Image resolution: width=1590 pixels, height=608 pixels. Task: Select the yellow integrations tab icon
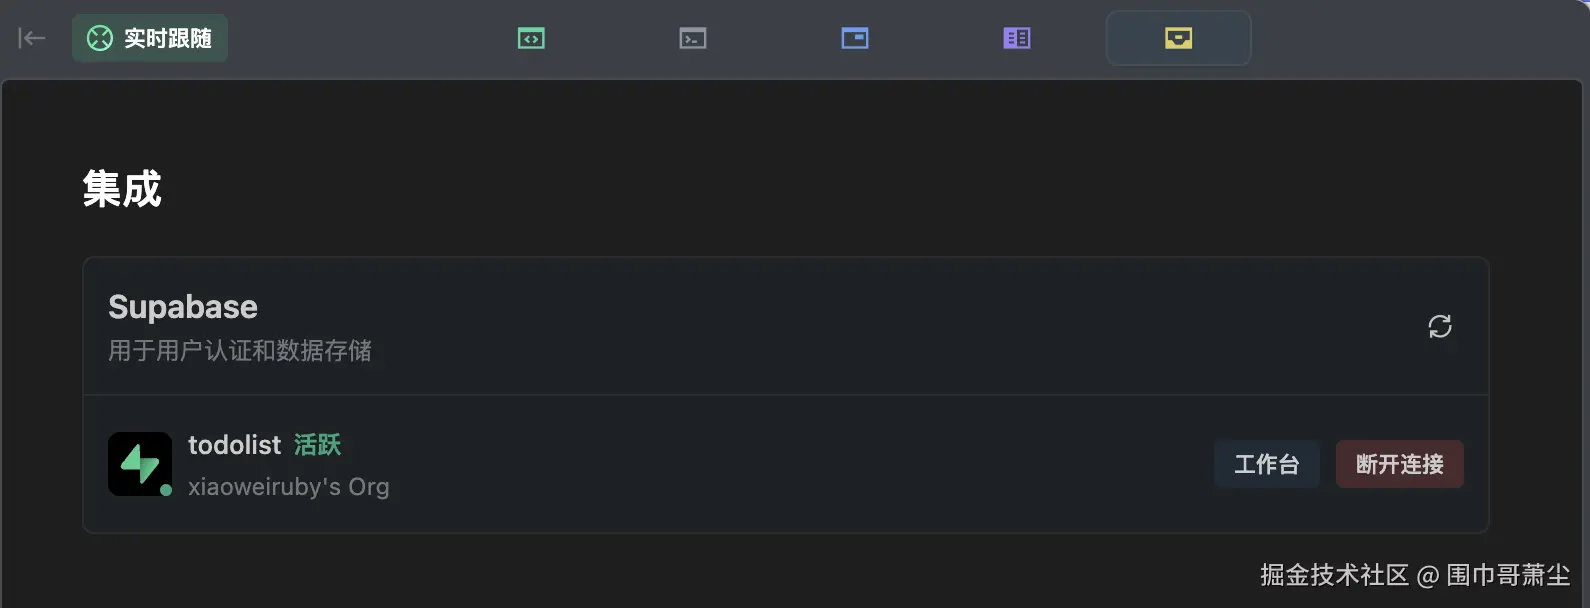coord(1179,38)
